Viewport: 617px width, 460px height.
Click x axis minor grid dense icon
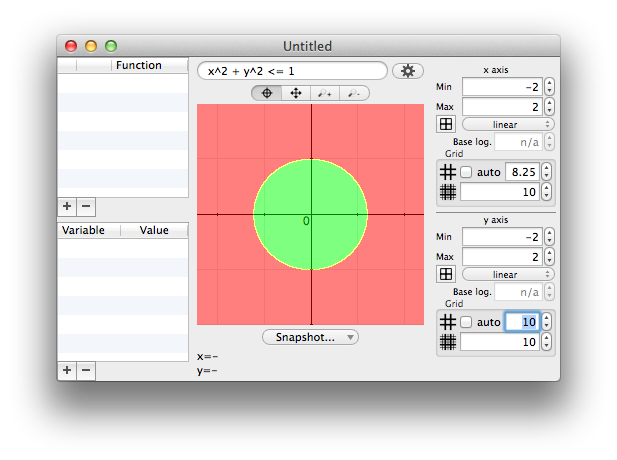448,192
